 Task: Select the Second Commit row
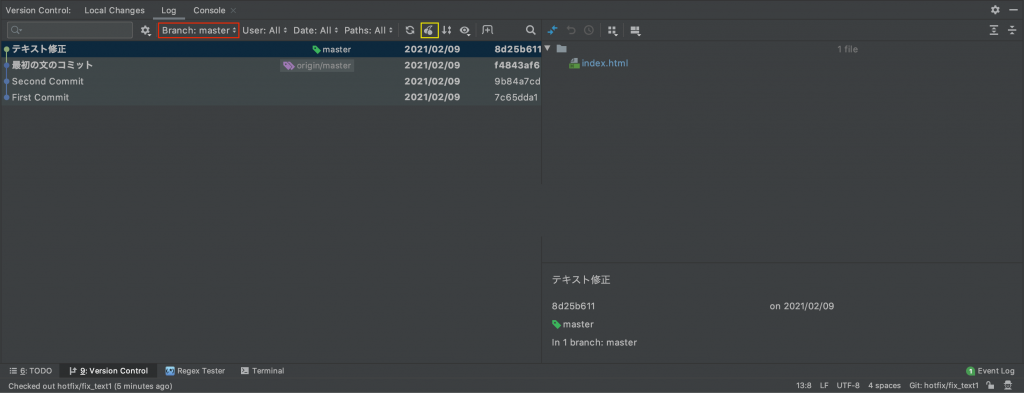tap(271, 81)
